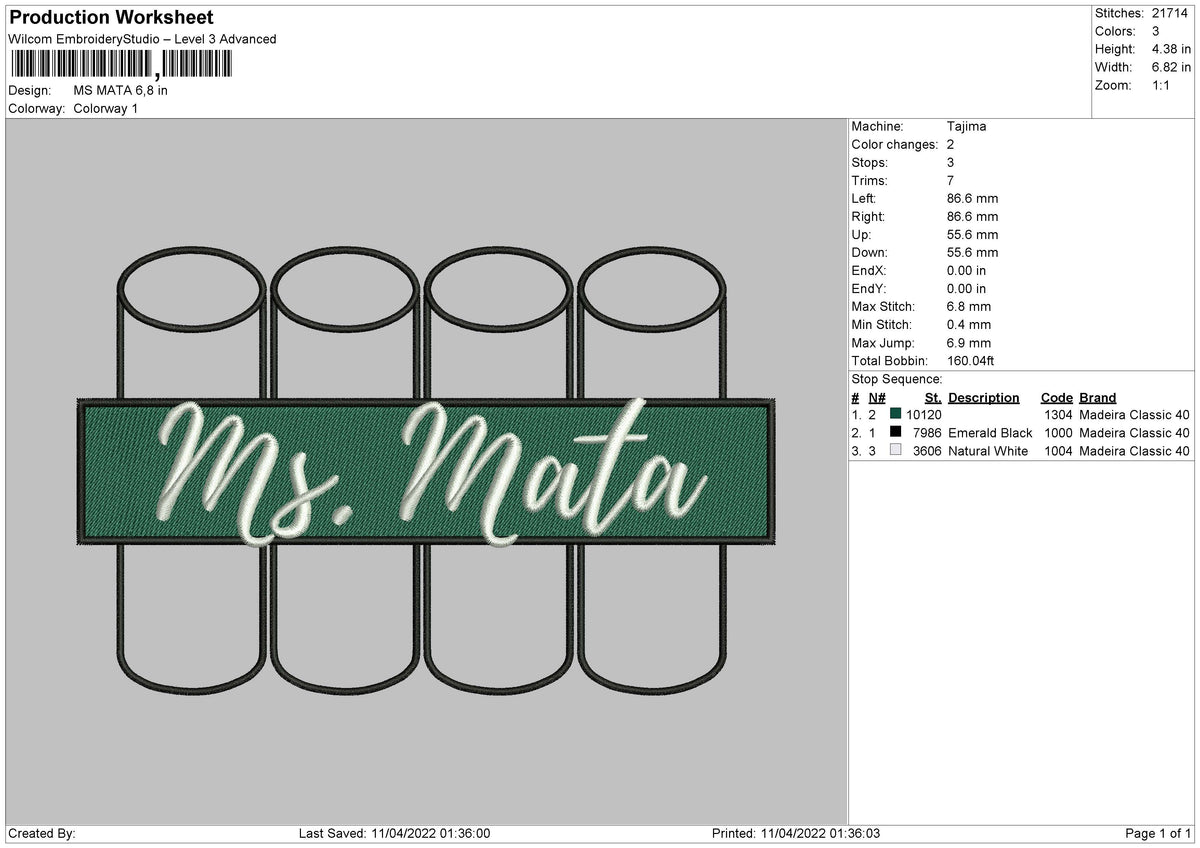The image size is (1200, 848).
Task: Click the Colorway 1 label
Action: click(106, 108)
